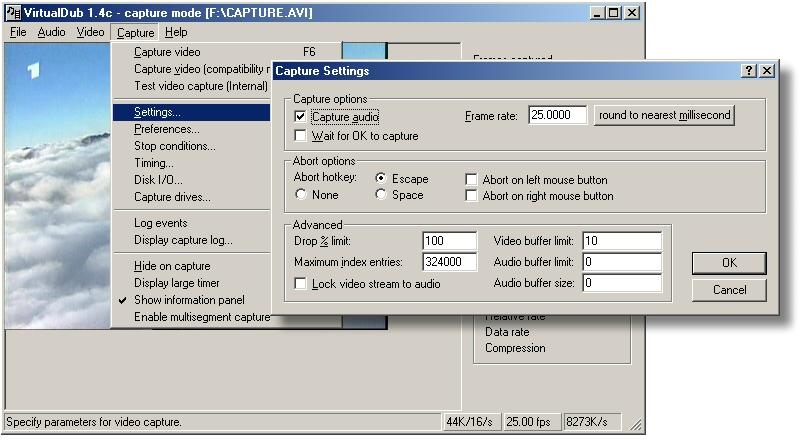Screen dimensions: 801x442
Task: Toggle Hide on capture menu item
Action: (192, 266)
